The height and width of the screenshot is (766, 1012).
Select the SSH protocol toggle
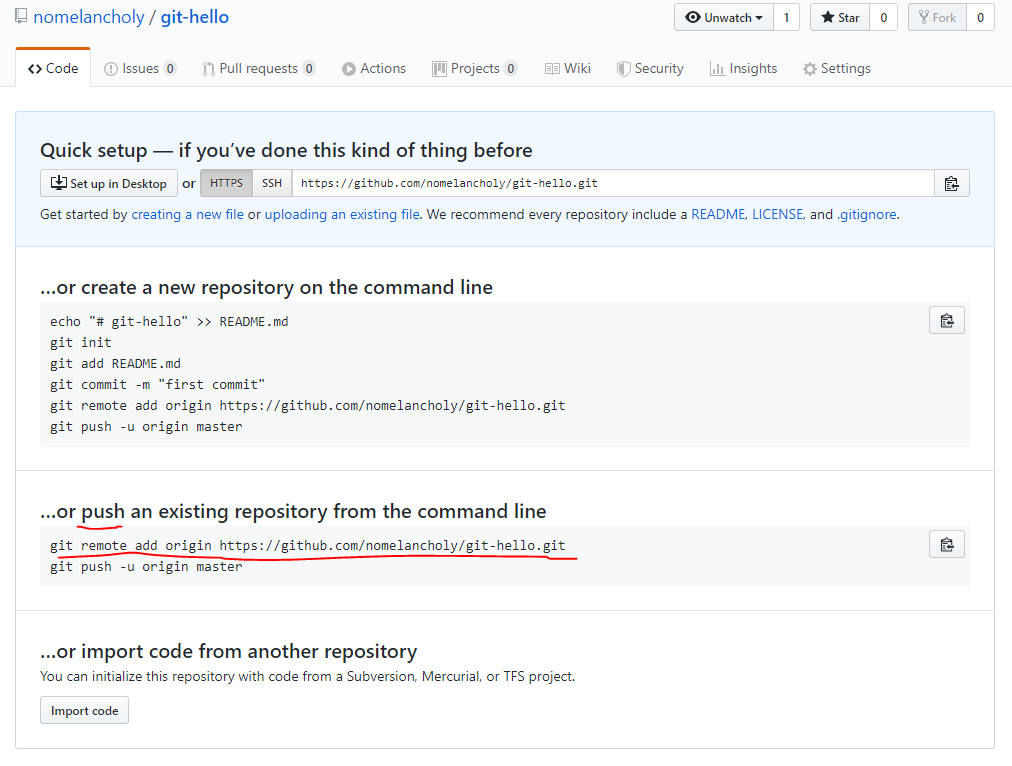(272, 183)
